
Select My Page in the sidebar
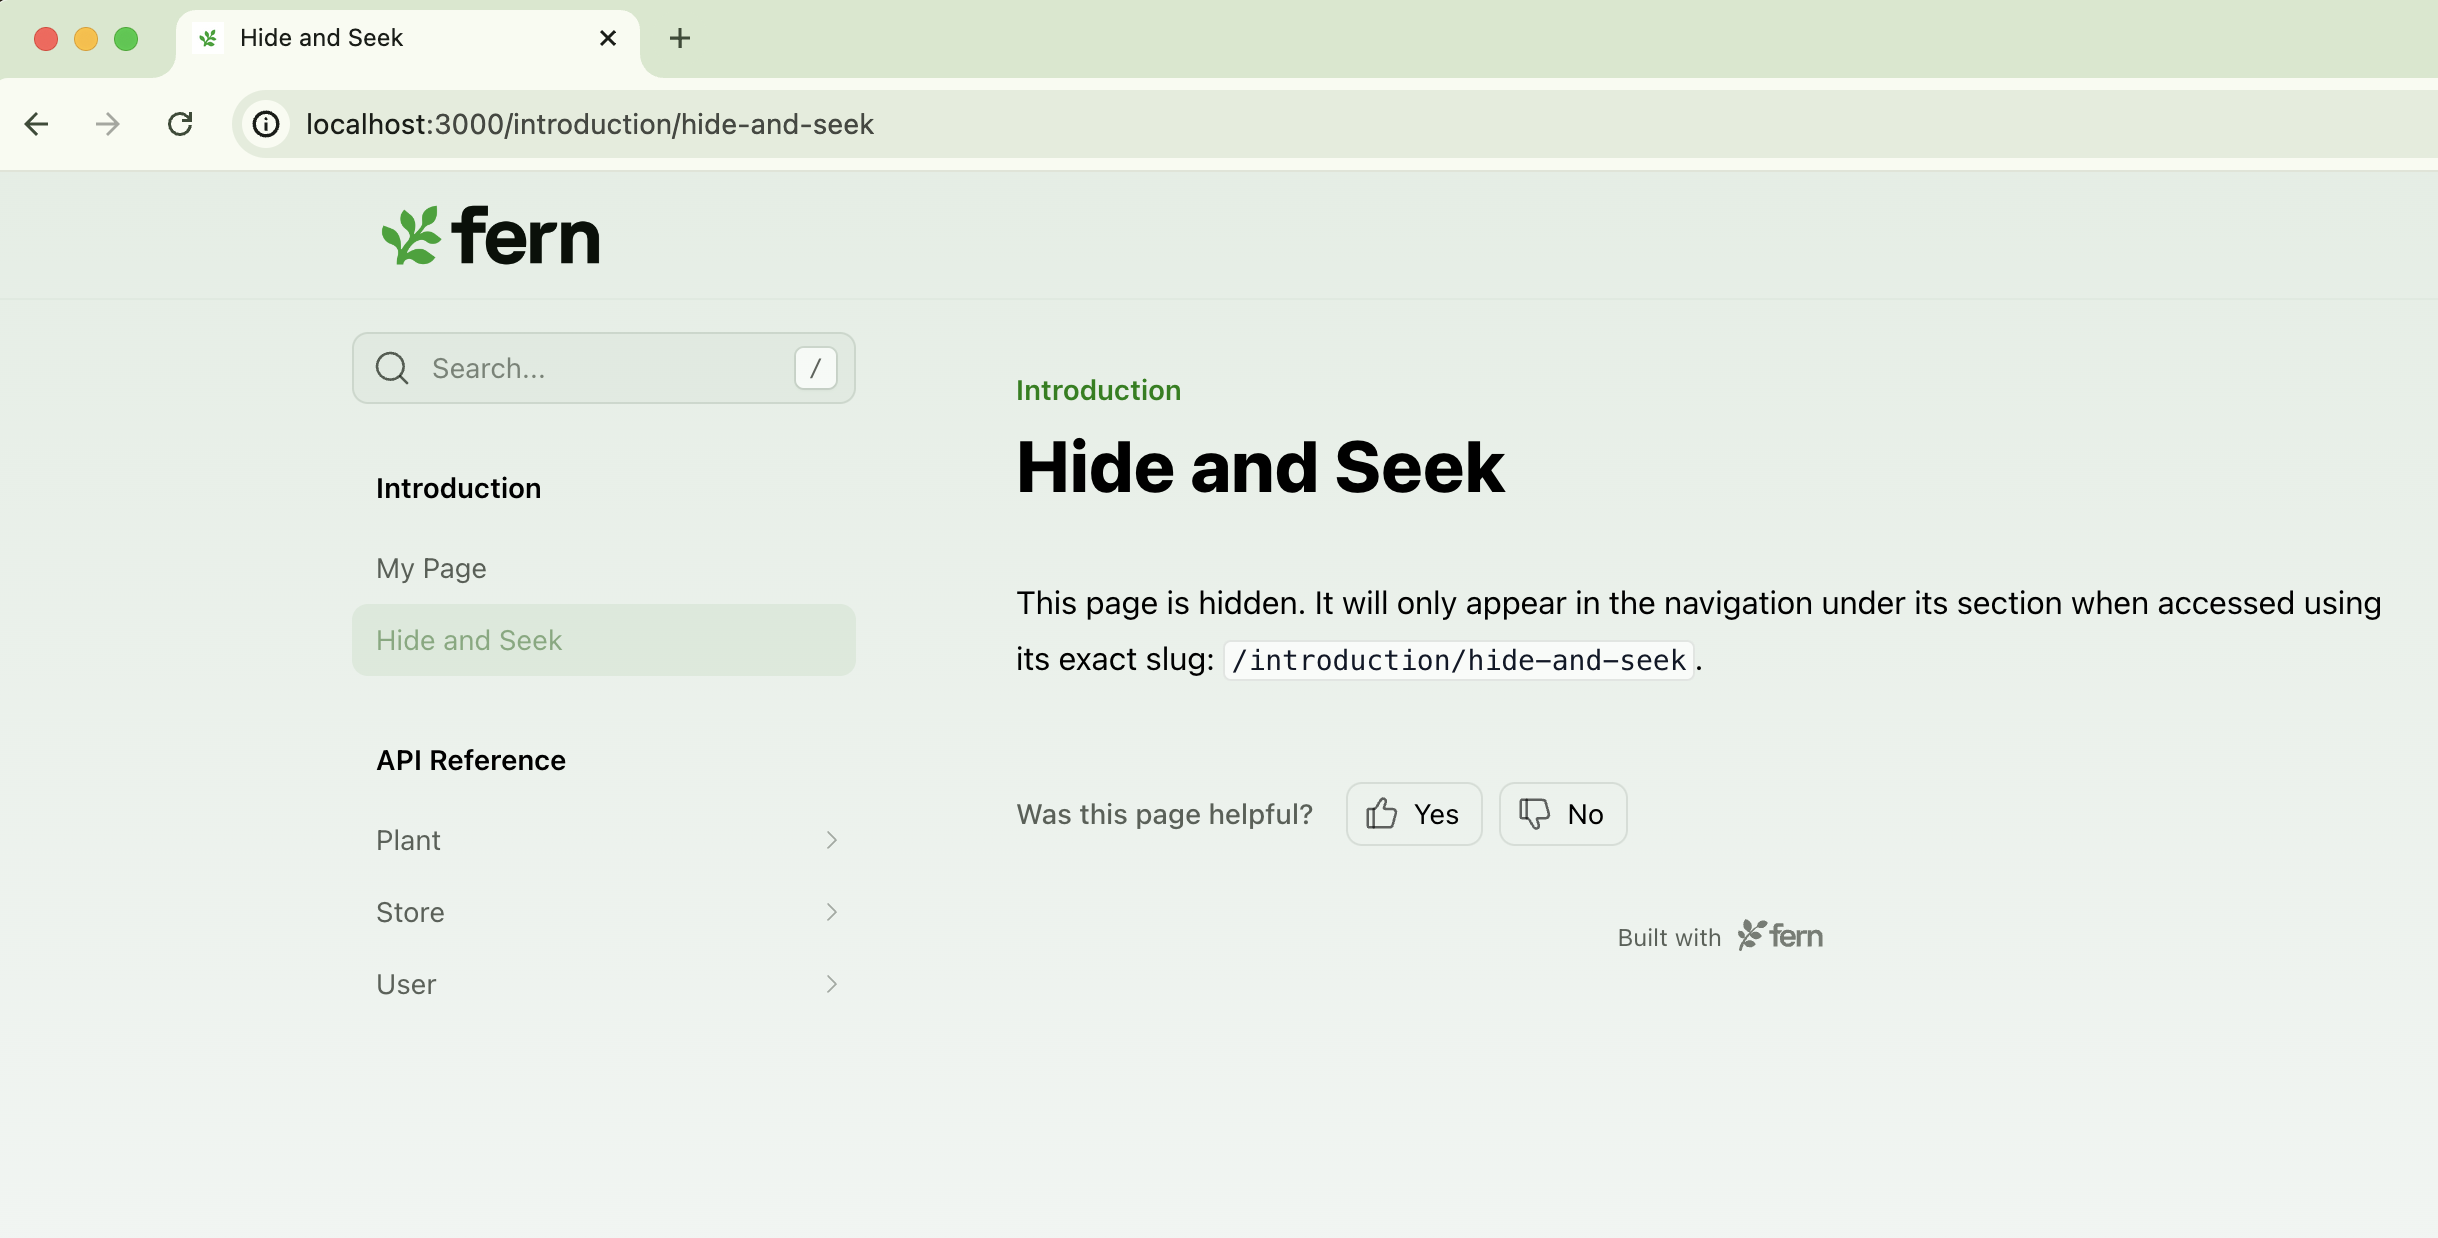click(430, 567)
